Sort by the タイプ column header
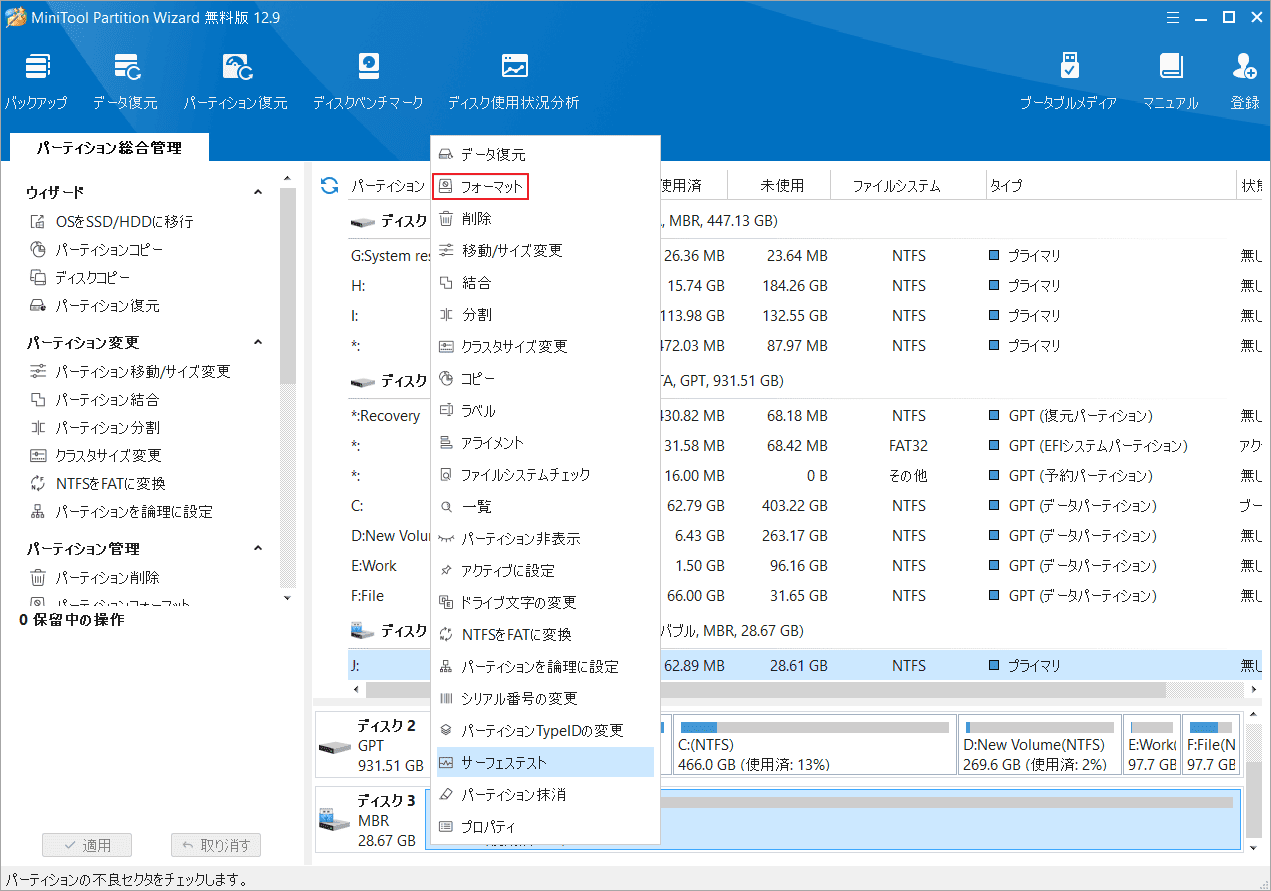 [1109, 185]
